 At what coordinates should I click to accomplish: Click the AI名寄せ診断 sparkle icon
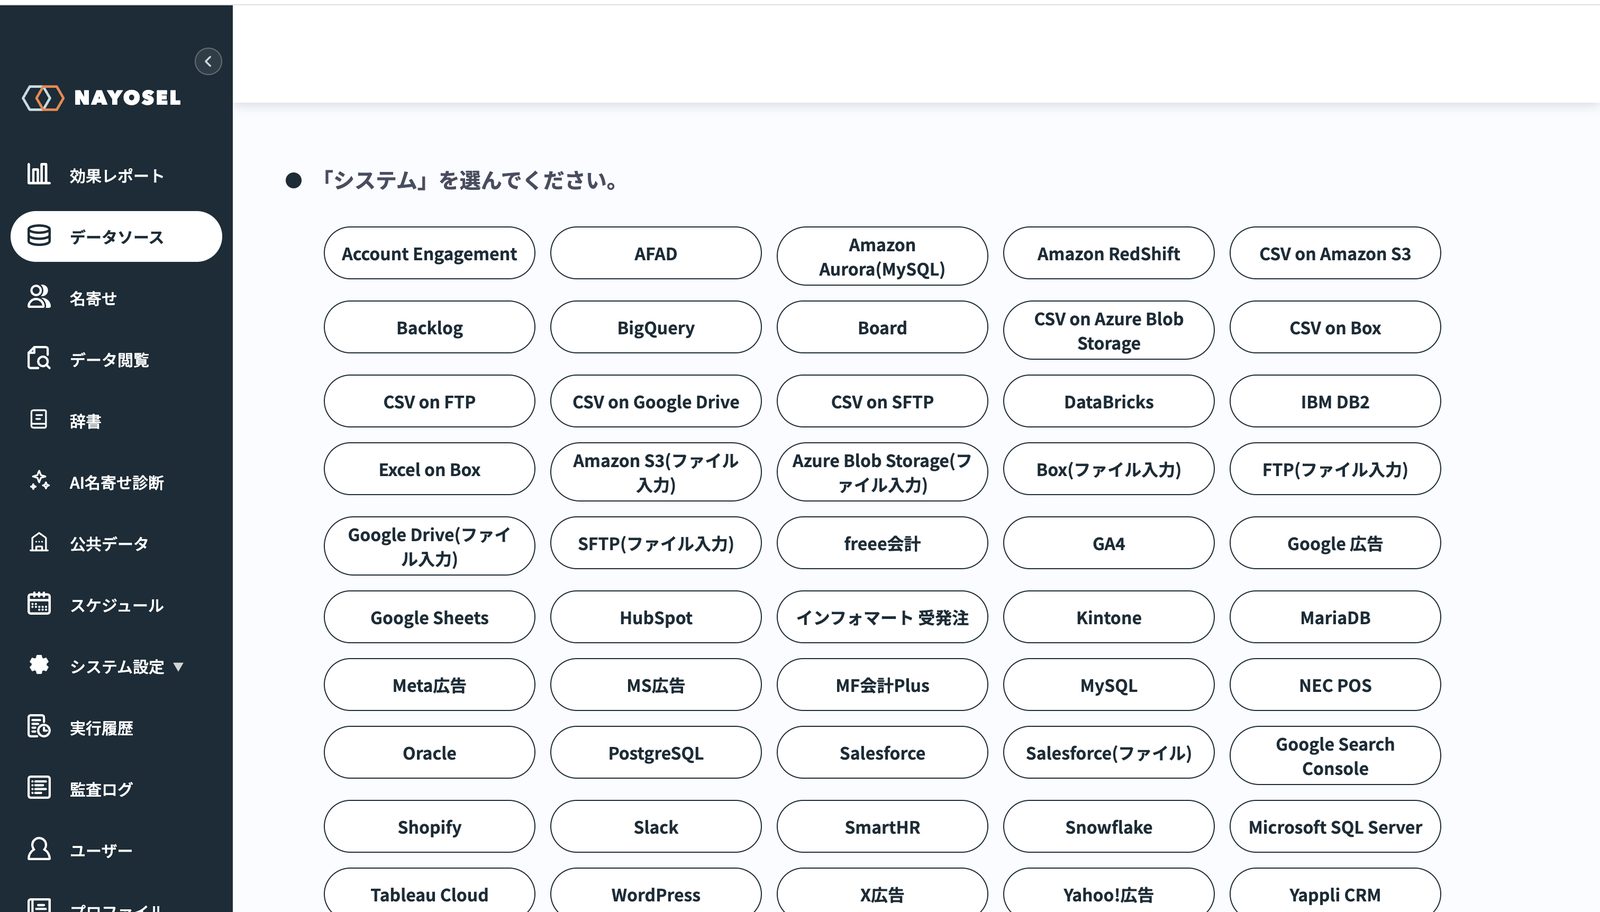[38, 481]
